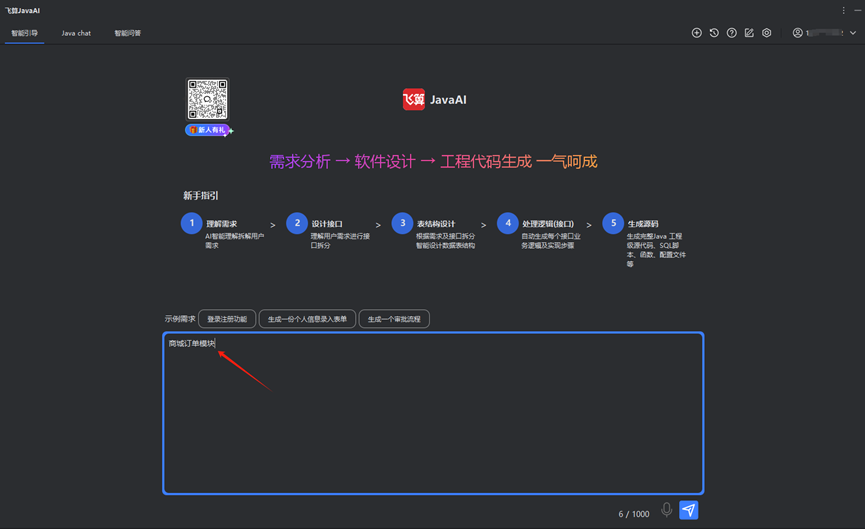Click the 新人有礼 badge

click(208, 130)
